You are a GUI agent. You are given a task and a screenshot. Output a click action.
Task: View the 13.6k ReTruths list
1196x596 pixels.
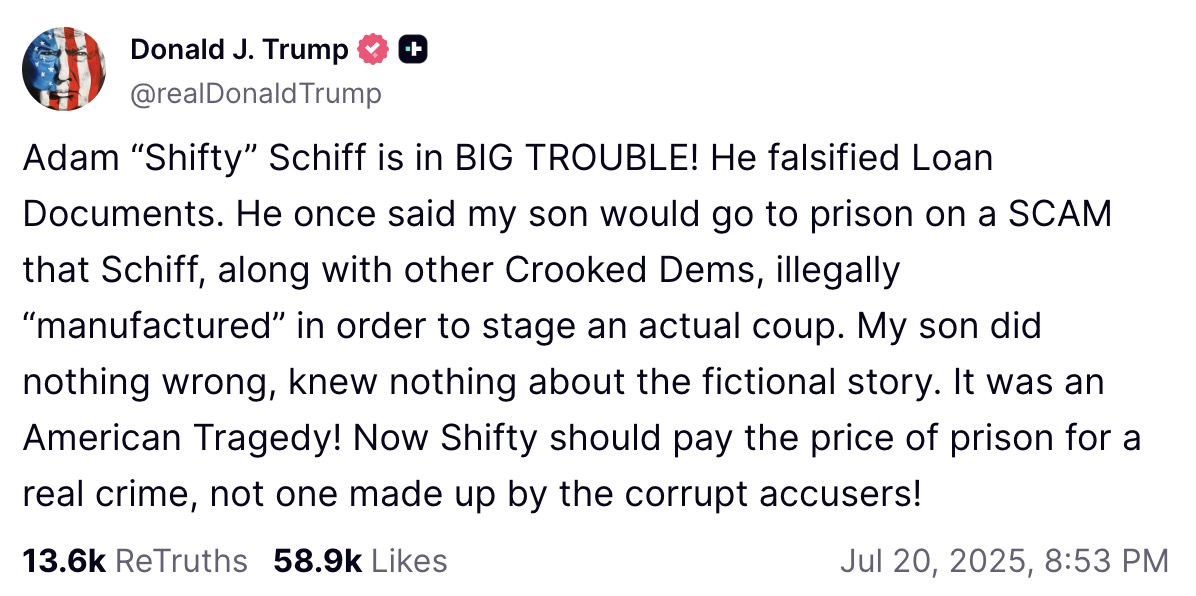135,561
